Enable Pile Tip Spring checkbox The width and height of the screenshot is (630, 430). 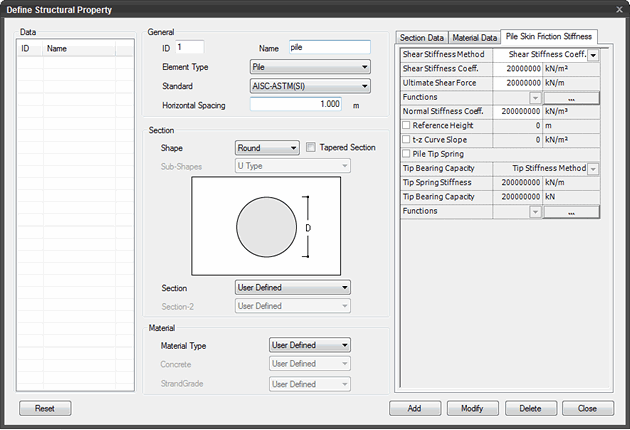pyautogui.click(x=406, y=154)
